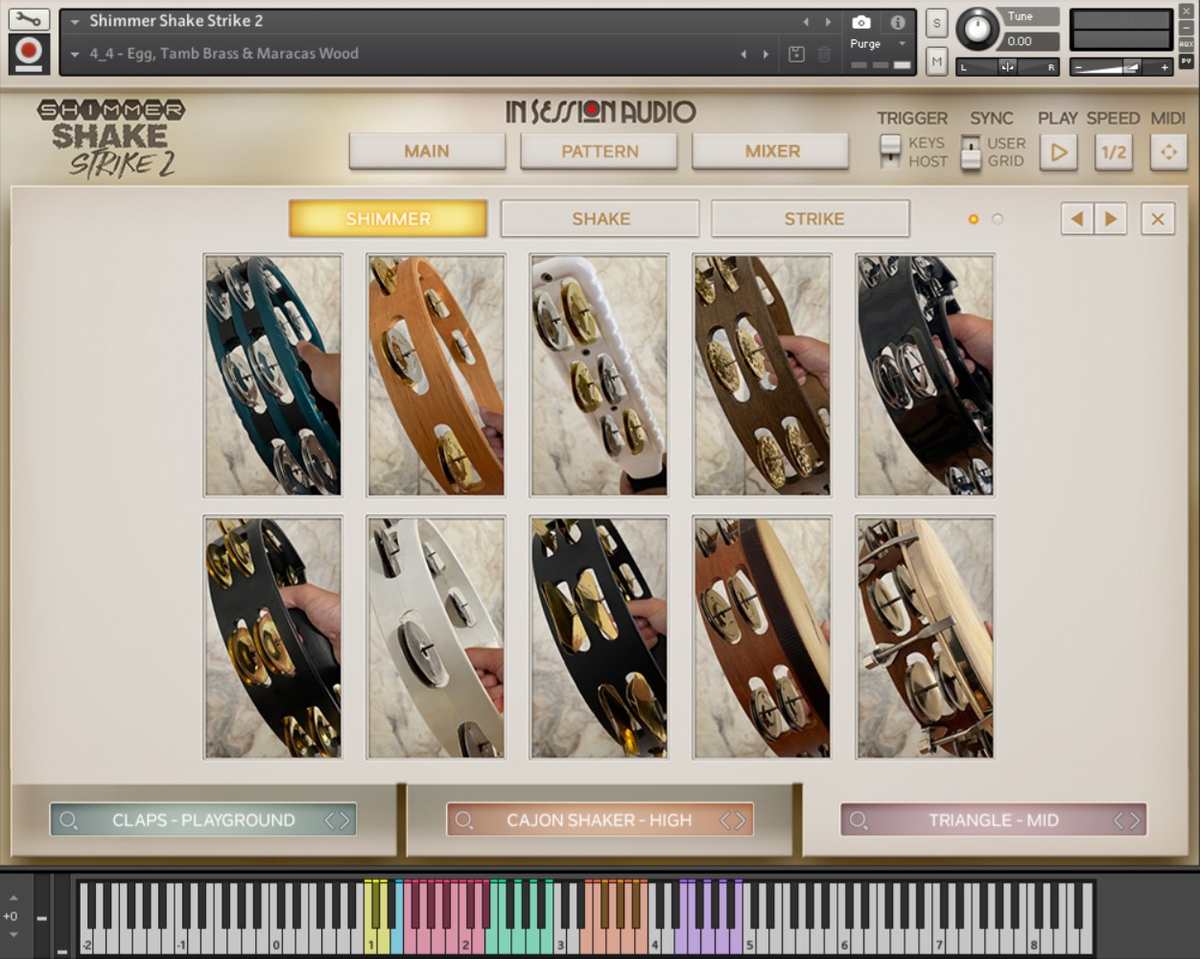The image size is (1200, 959).
Task: Close the instrument browser panel
Action: point(1157,218)
